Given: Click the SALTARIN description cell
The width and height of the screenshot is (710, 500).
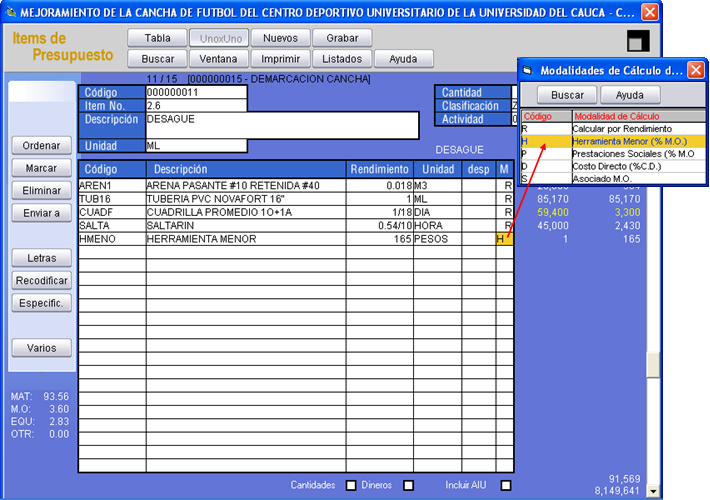Looking at the screenshot, I should (246, 226).
